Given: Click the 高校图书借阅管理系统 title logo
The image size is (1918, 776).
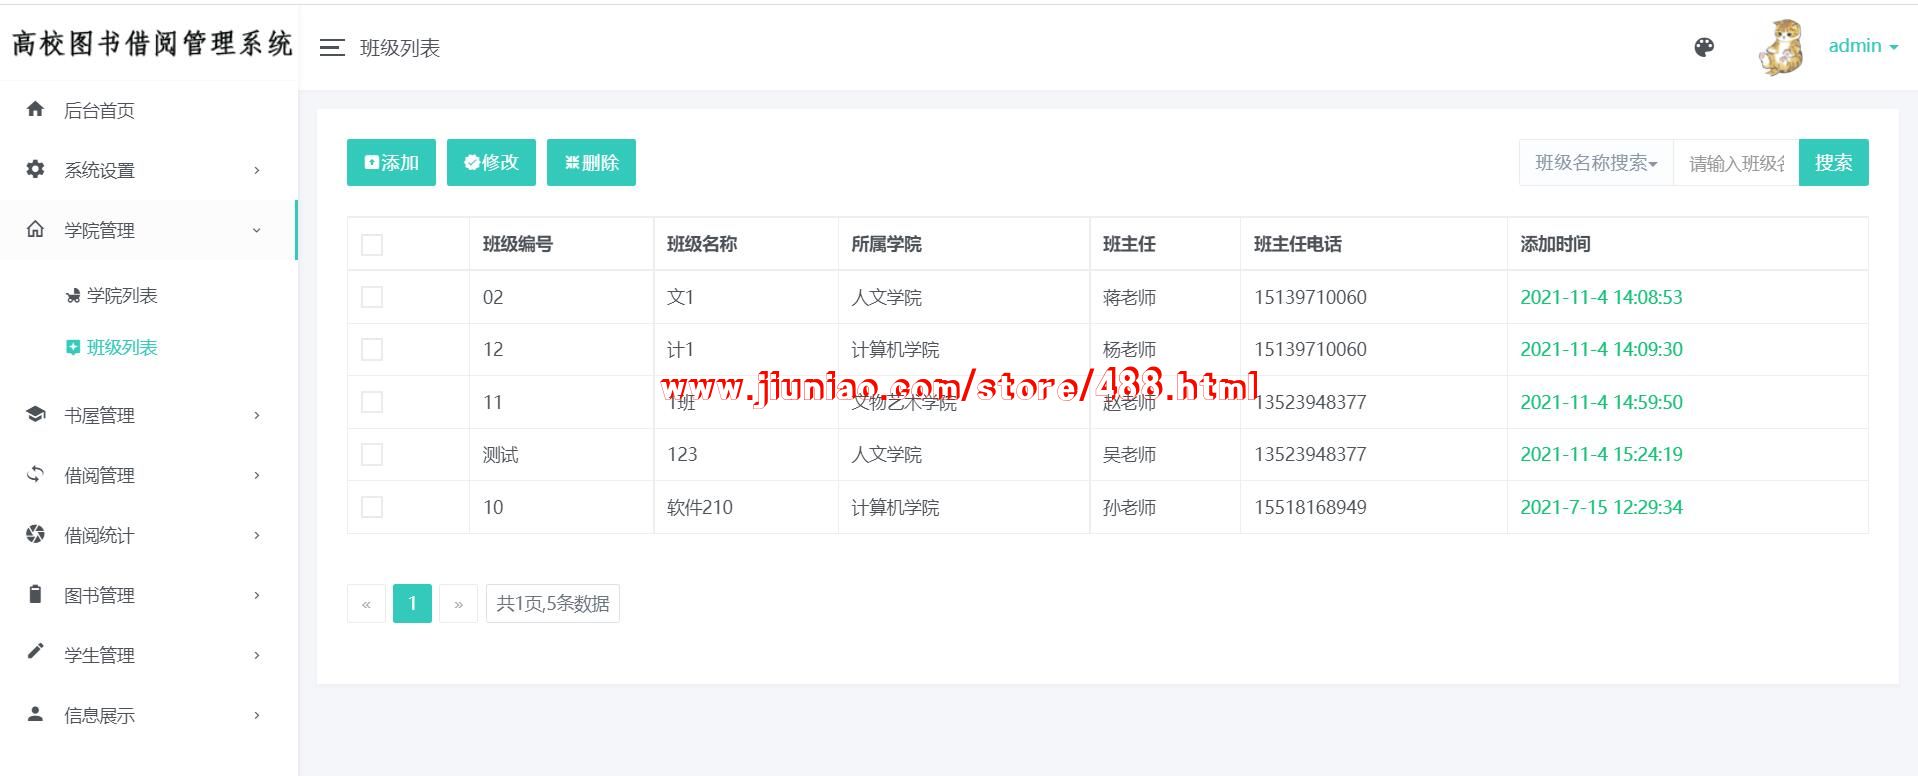Looking at the screenshot, I should 152,43.
